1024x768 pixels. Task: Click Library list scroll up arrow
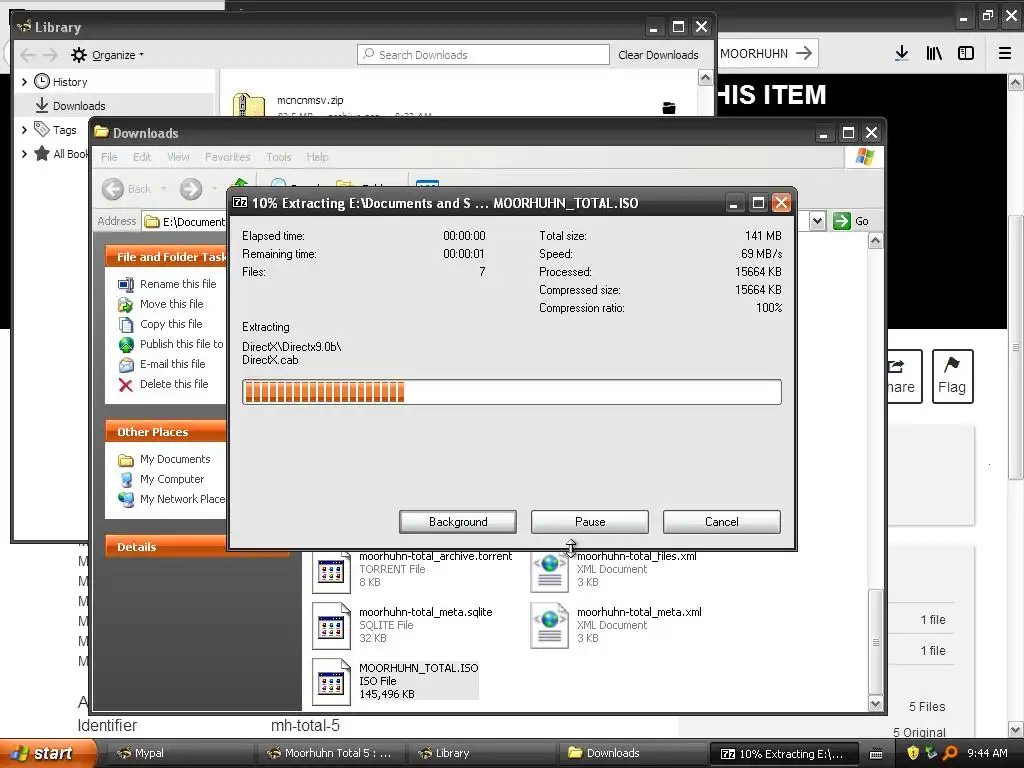705,78
